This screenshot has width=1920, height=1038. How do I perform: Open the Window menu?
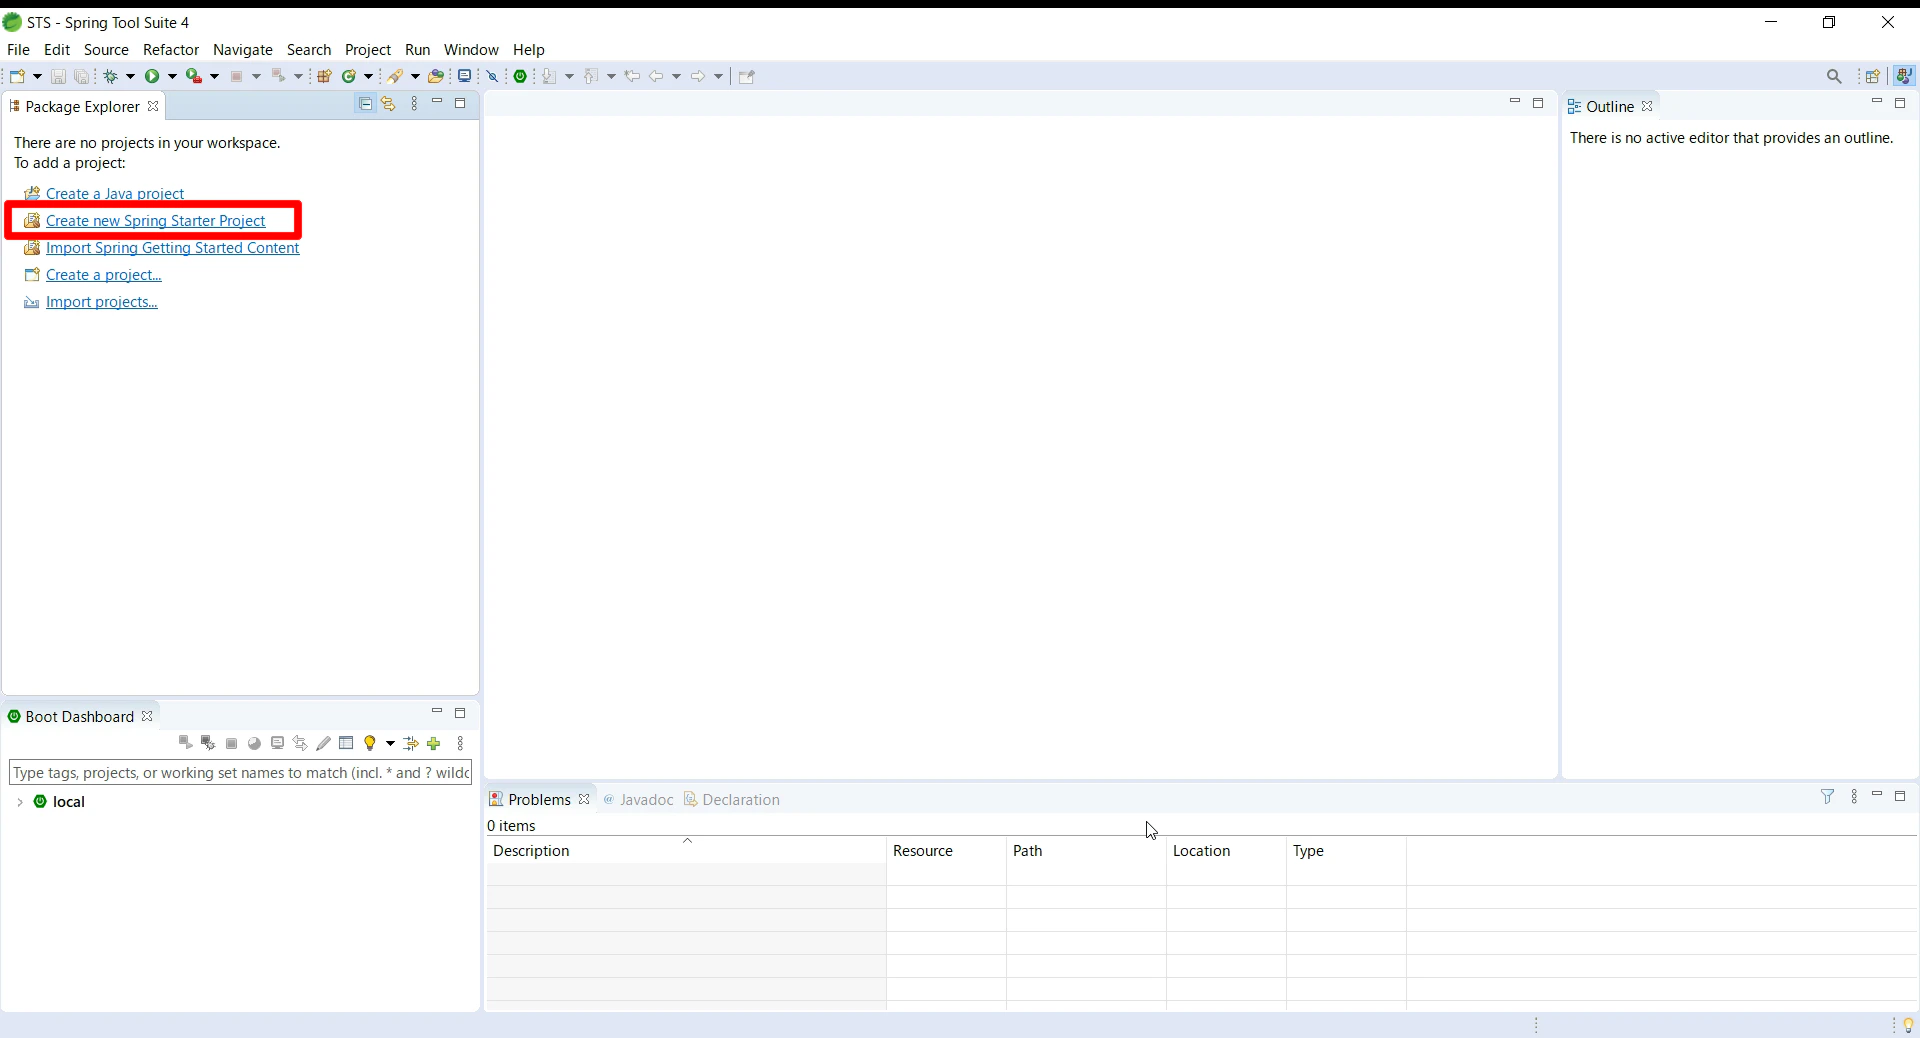[471, 49]
